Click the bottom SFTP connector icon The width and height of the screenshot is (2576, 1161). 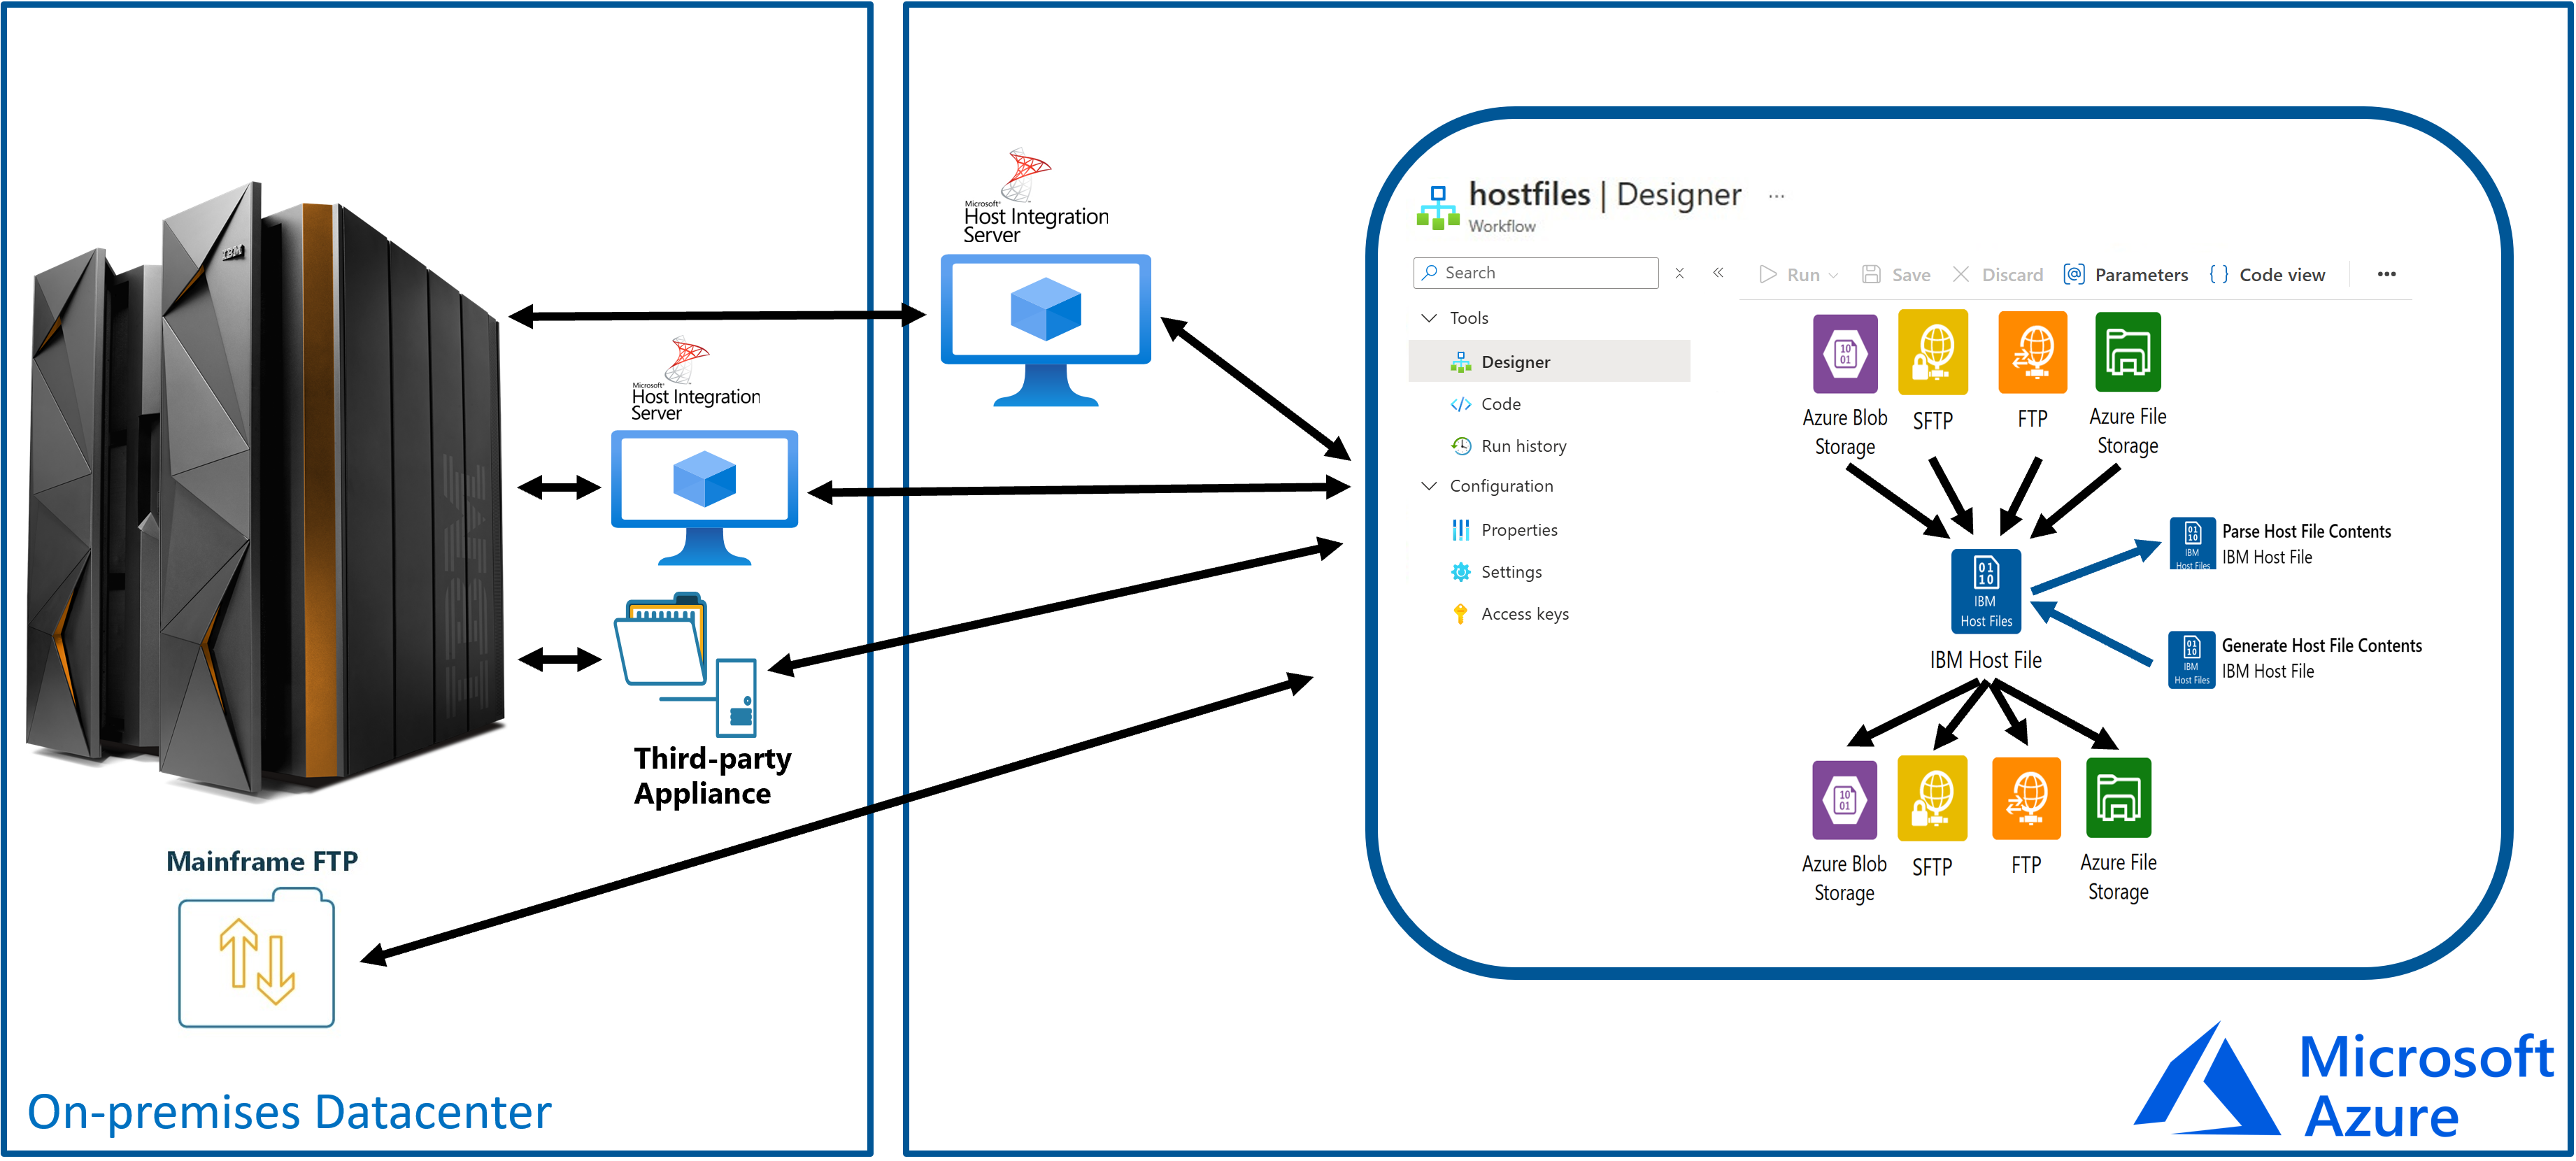point(1933,798)
